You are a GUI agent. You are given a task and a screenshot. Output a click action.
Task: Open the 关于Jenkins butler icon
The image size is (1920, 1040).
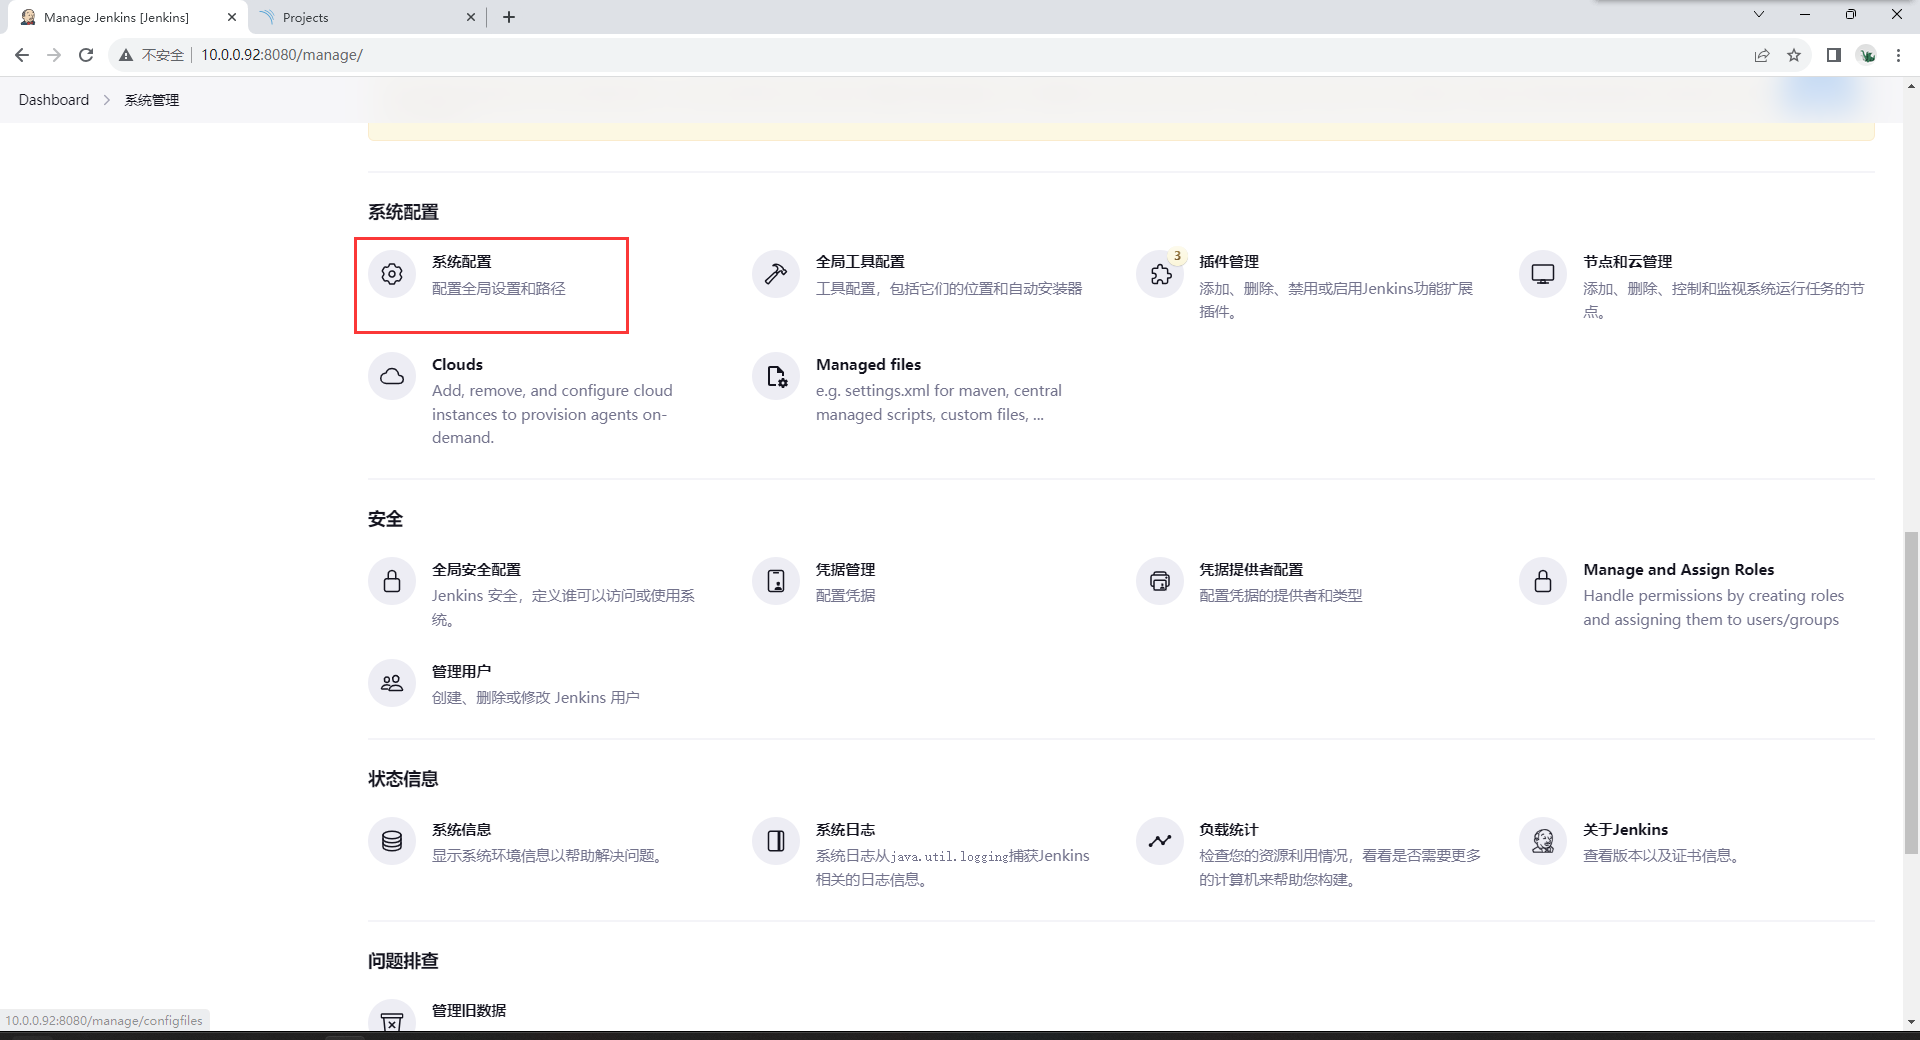(1543, 841)
